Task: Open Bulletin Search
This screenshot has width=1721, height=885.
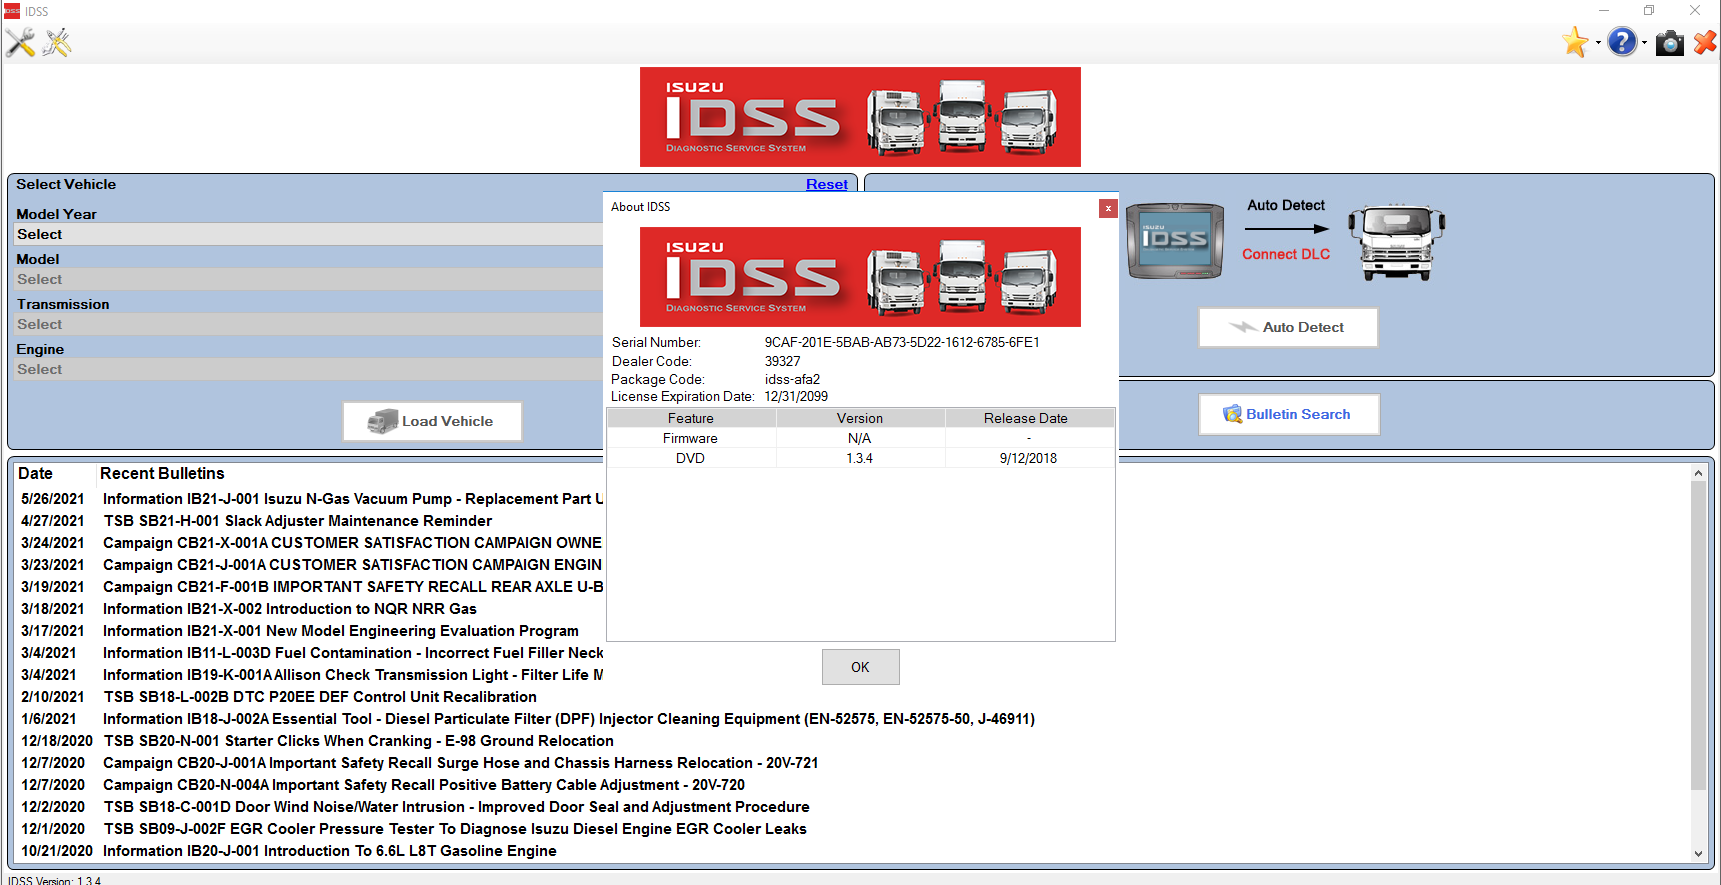Action: [x=1289, y=414]
